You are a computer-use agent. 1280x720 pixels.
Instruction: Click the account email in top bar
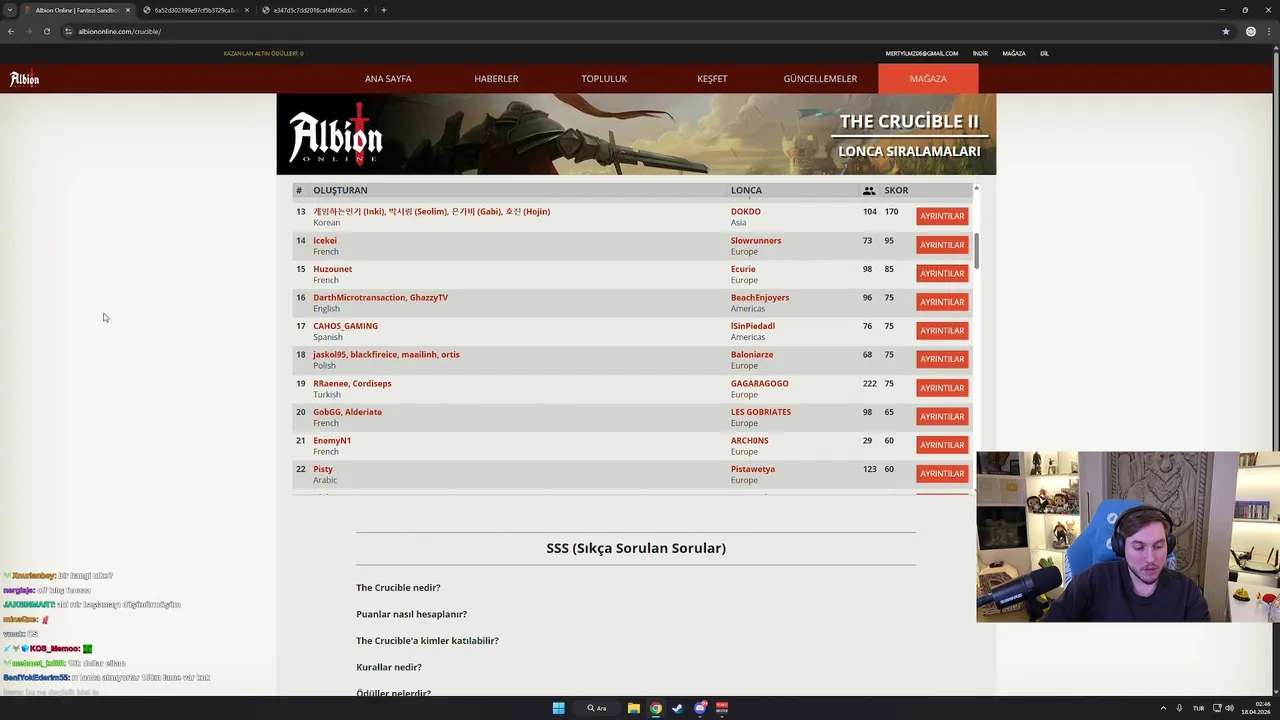tap(921, 53)
